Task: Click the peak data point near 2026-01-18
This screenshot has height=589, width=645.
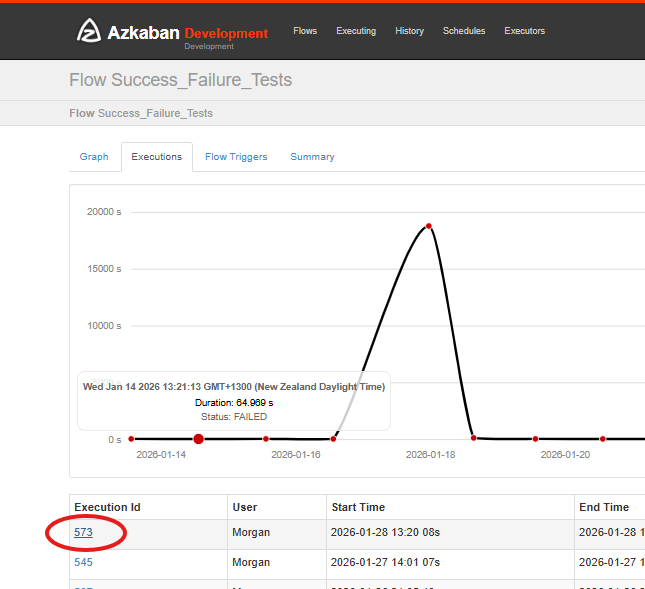Action: (x=429, y=226)
